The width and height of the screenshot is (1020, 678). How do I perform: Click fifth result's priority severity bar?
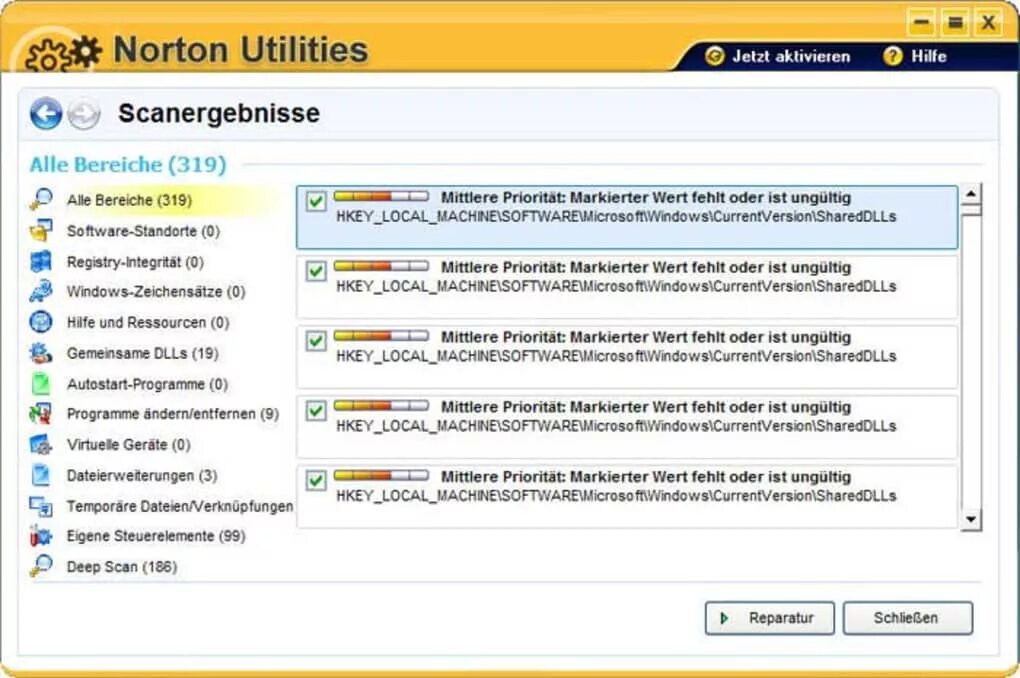[x=381, y=475]
